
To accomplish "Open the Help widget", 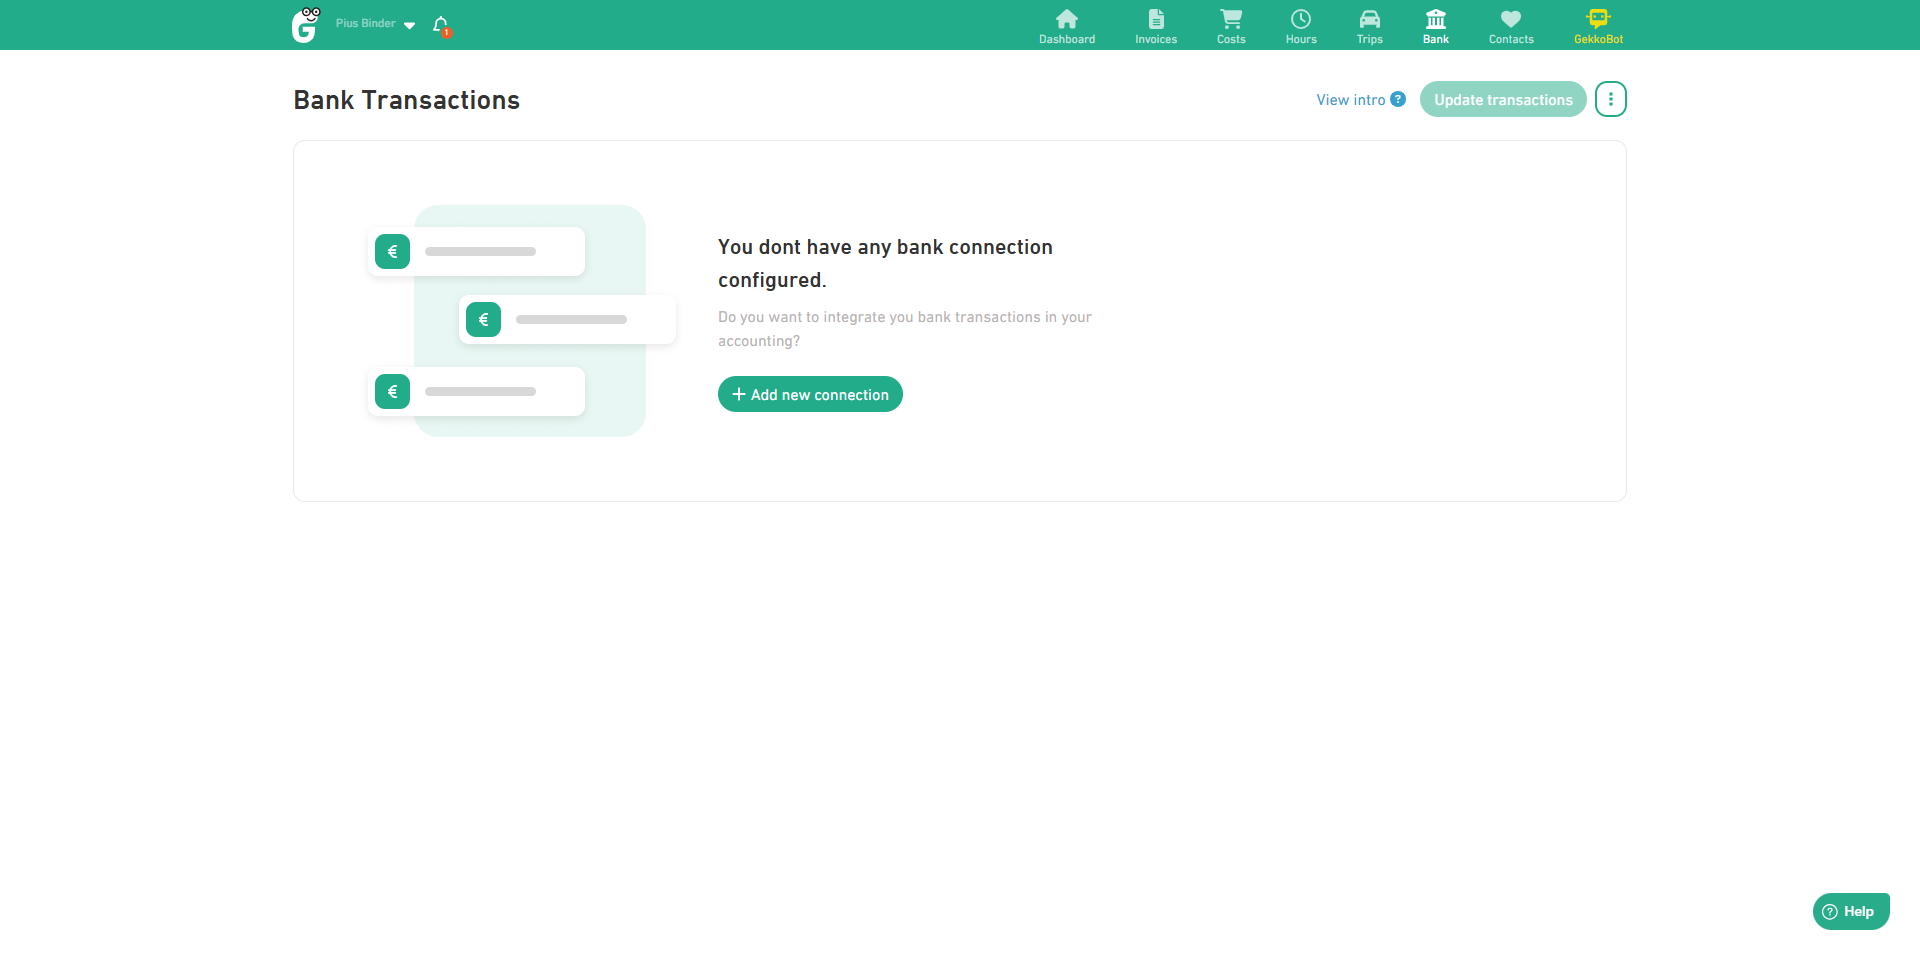I will 1850,911.
